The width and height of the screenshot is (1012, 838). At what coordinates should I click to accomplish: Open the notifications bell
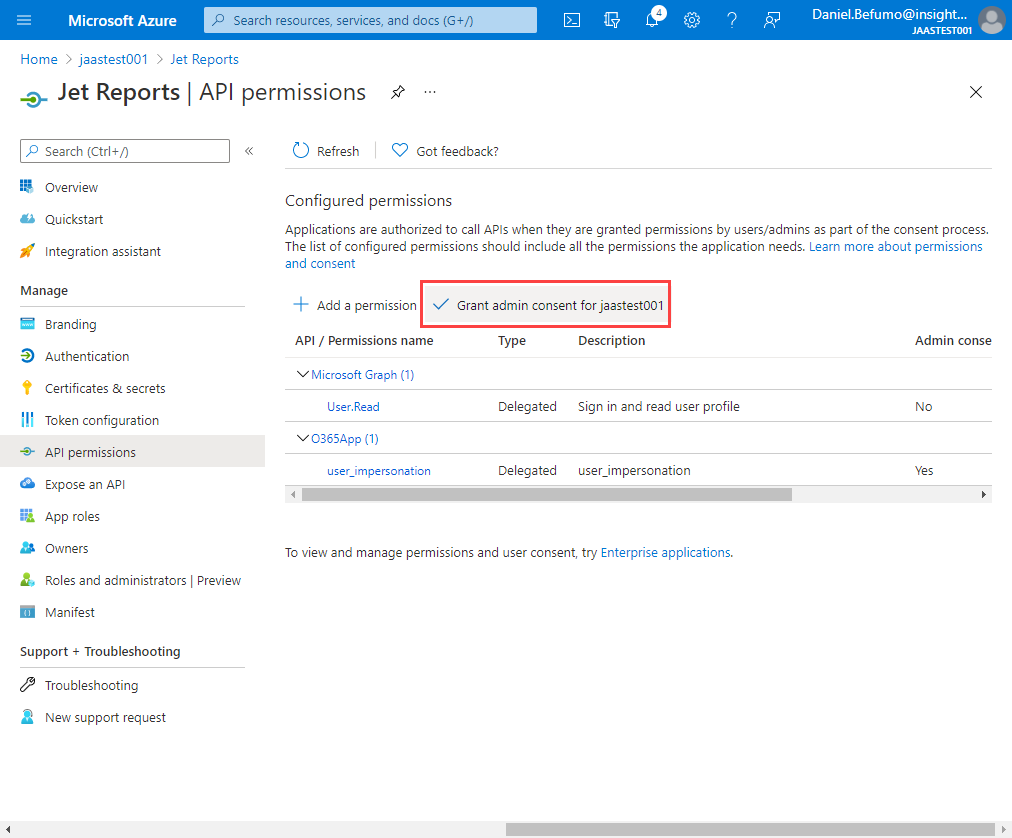(x=652, y=20)
